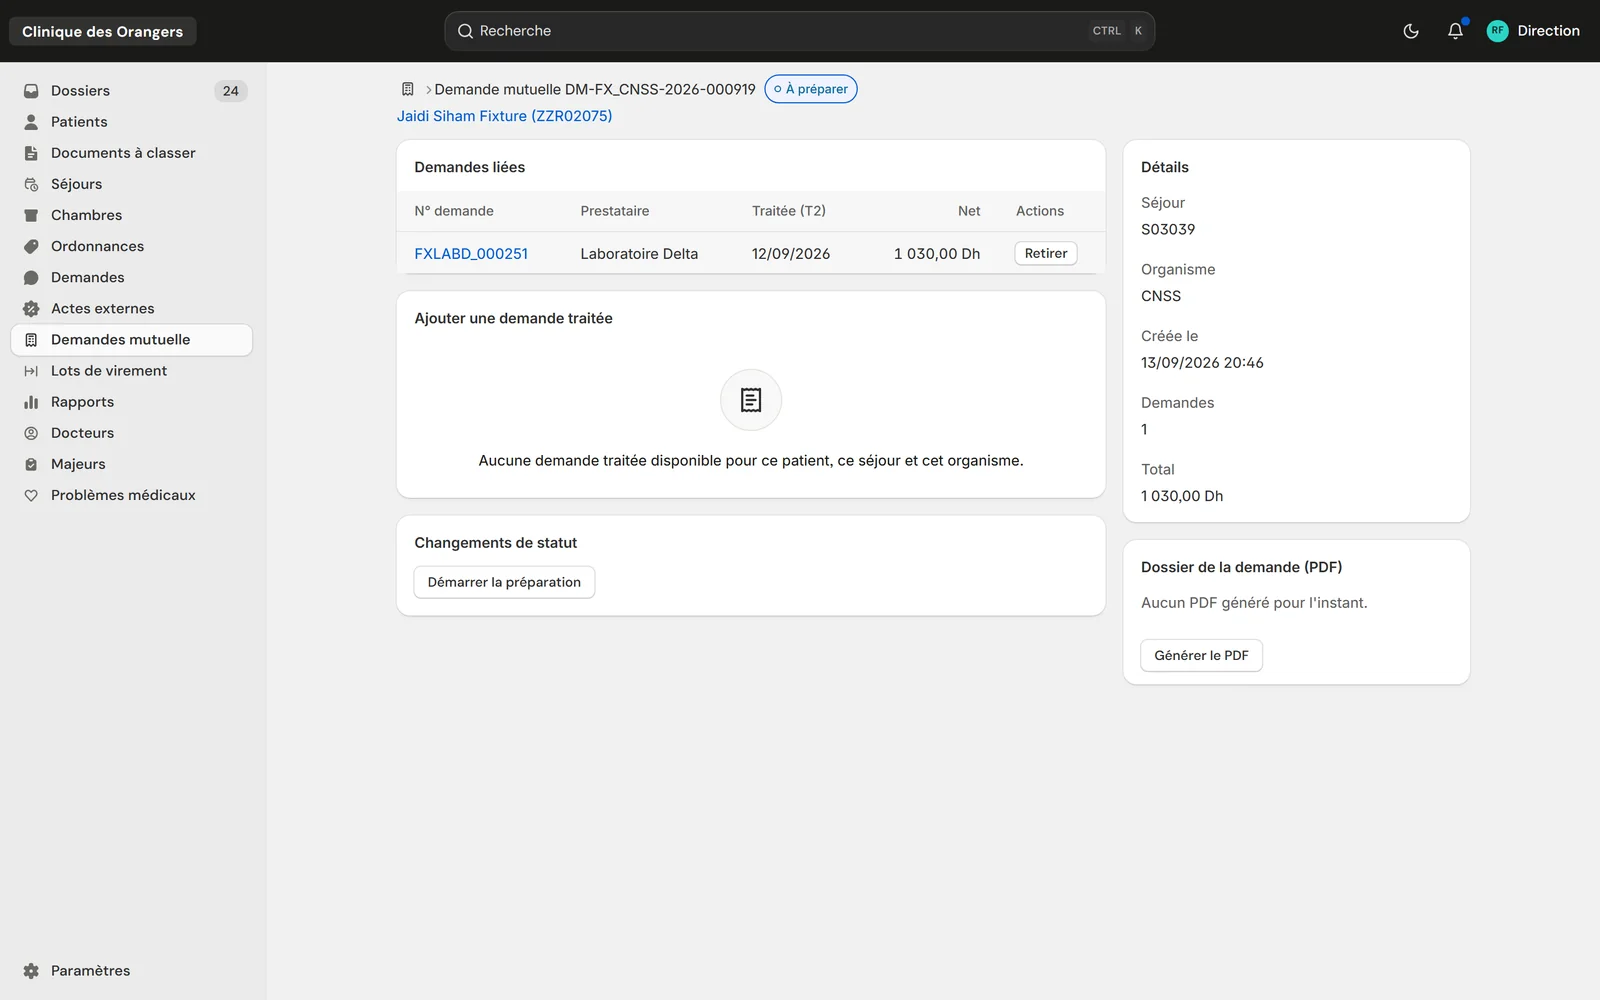The height and width of the screenshot is (1000, 1600).
Task: Focus the Recherche search field
Action: [799, 31]
